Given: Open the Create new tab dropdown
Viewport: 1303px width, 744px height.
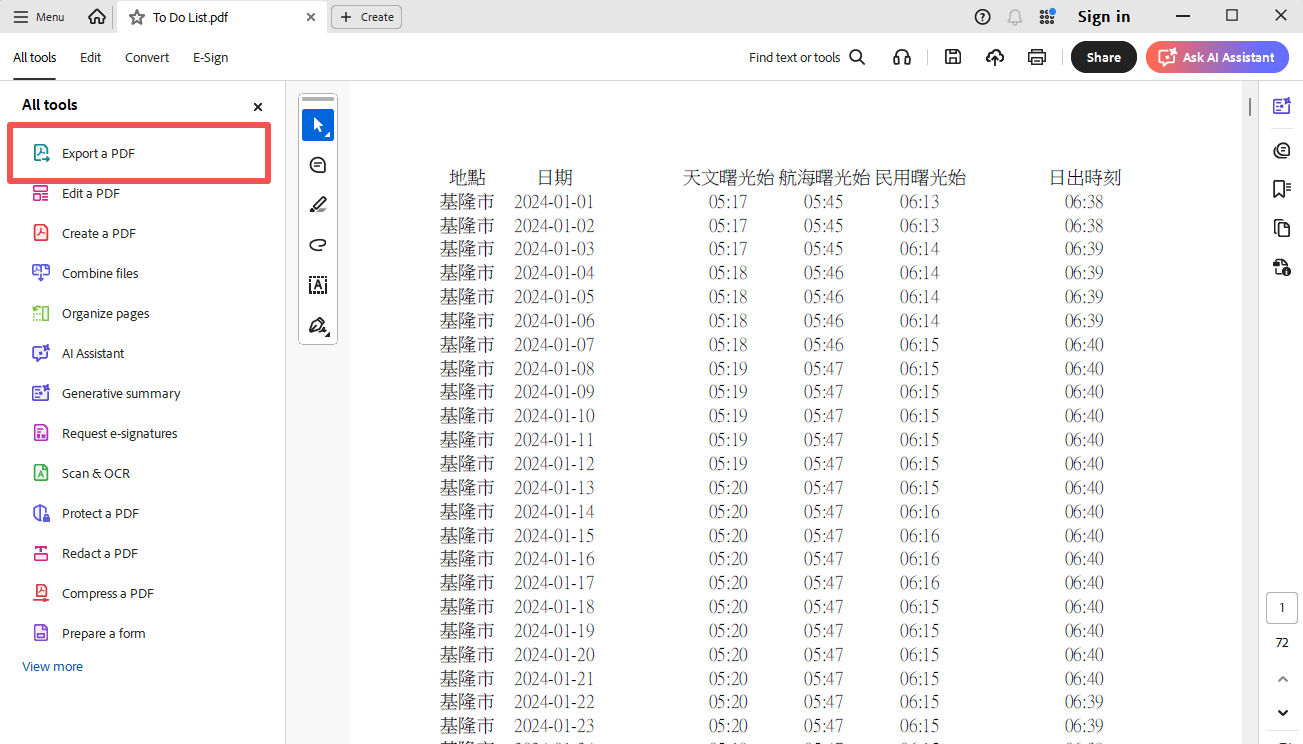Looking at the screenshot, I should click(366, 16).
